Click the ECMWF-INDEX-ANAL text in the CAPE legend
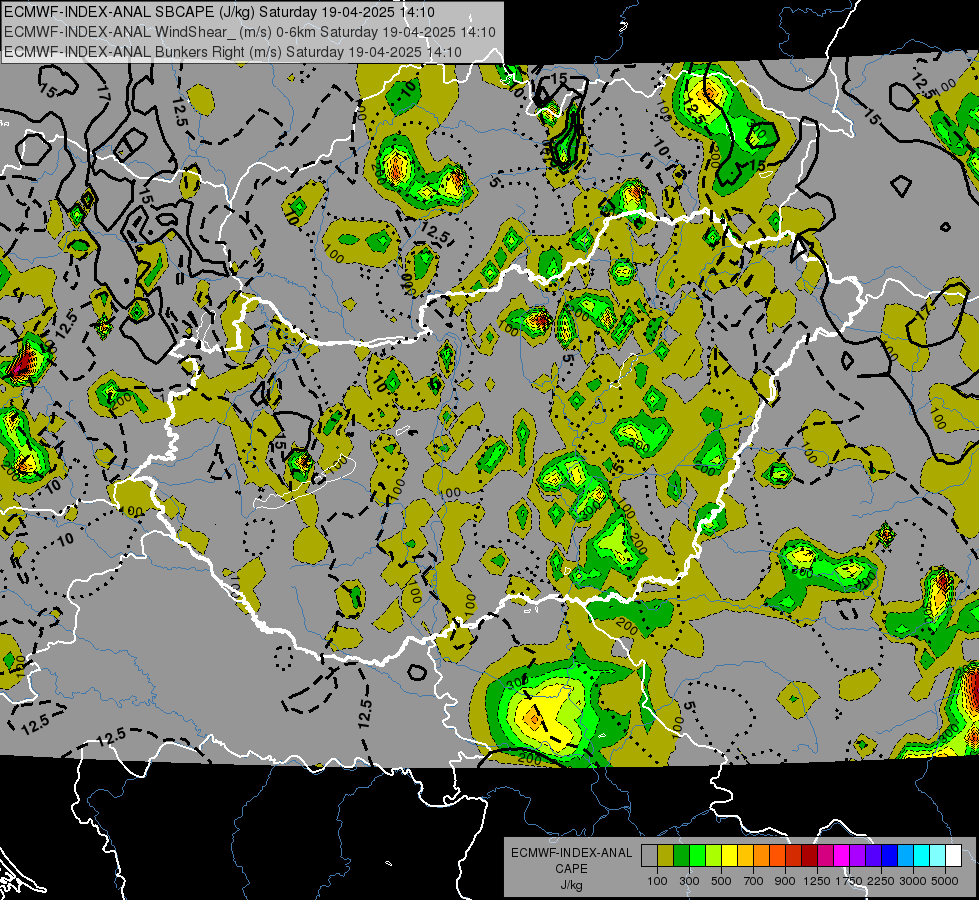The image size is (979, 900). tap(571, 853)
